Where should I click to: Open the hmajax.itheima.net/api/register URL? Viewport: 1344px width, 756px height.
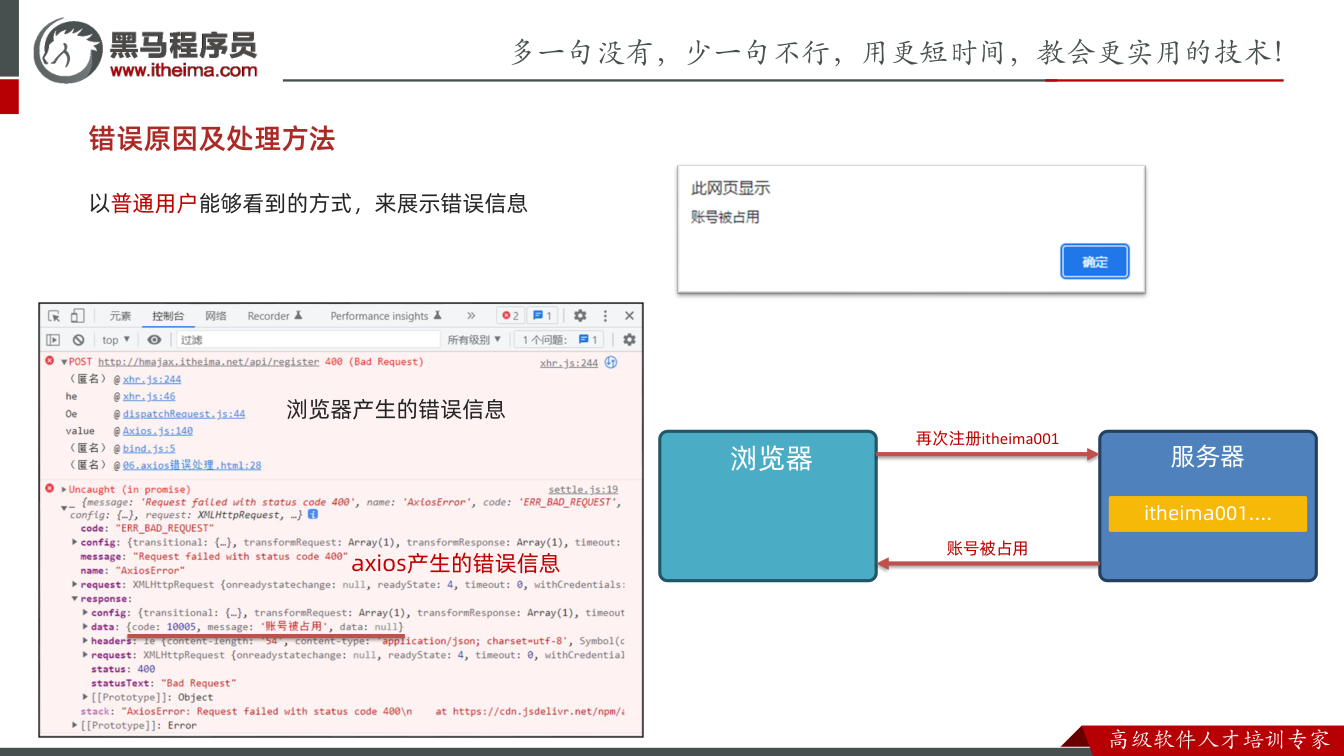click(209, 362)
